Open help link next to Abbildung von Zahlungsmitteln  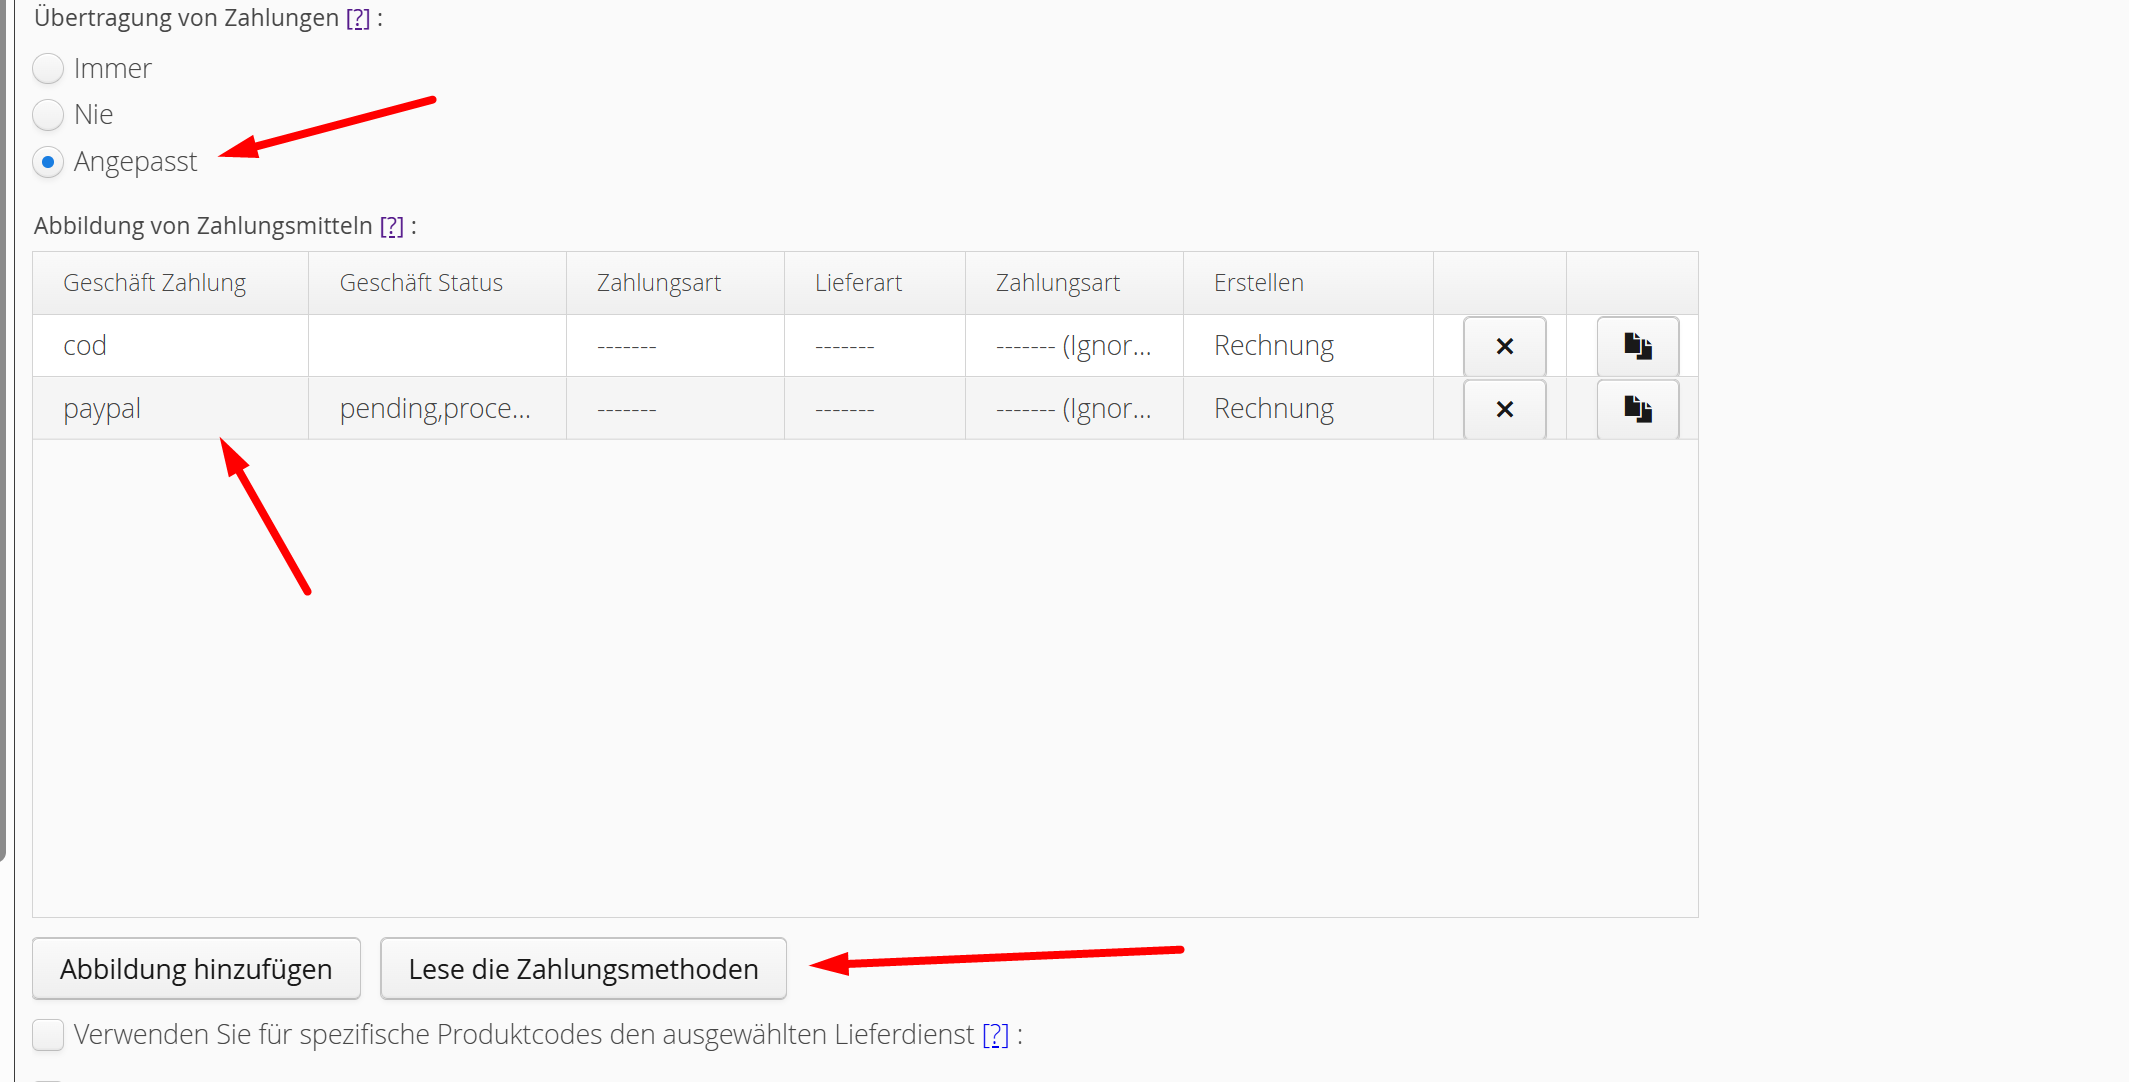392,226
